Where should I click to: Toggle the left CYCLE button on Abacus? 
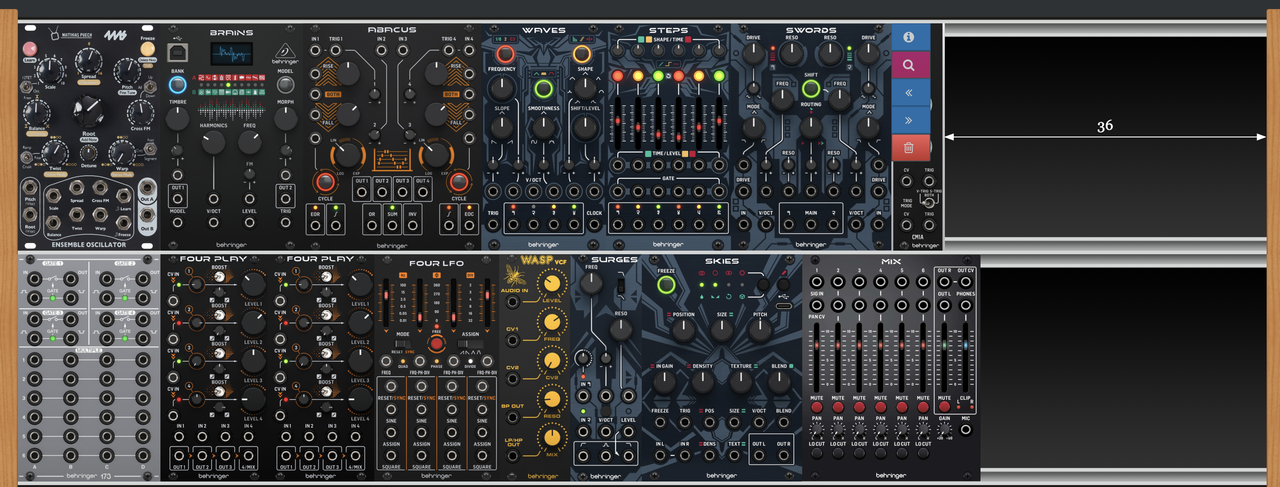[325, 182]
